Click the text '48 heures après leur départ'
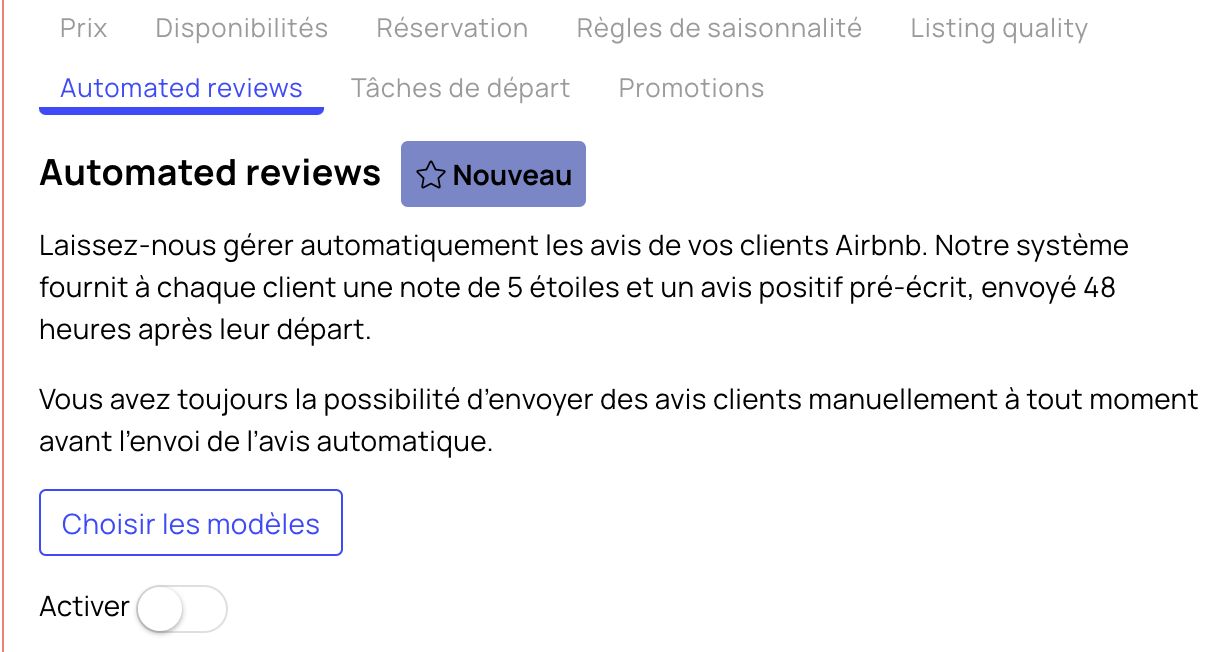The height and width of the screenshot is (652, 1230). 577,309
